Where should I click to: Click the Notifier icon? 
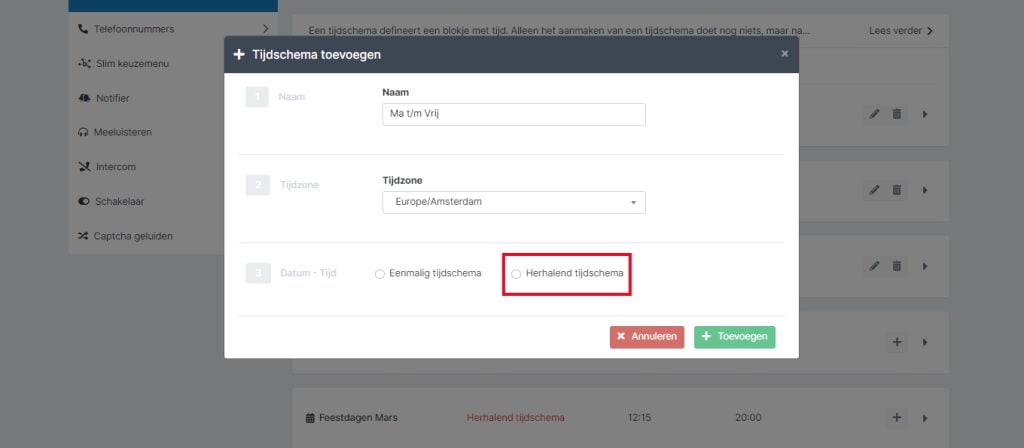coord(84,98)
